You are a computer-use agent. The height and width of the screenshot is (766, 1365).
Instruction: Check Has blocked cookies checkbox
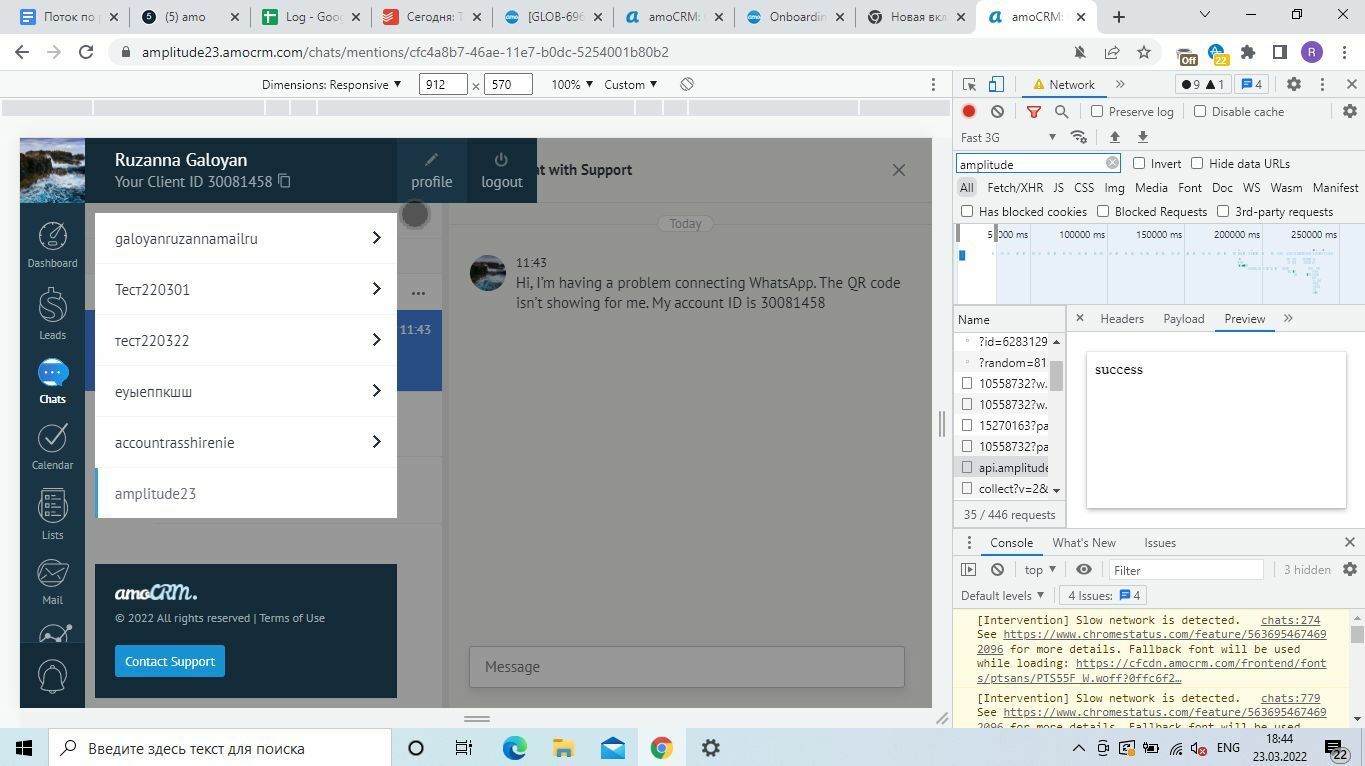pos(967,212)
